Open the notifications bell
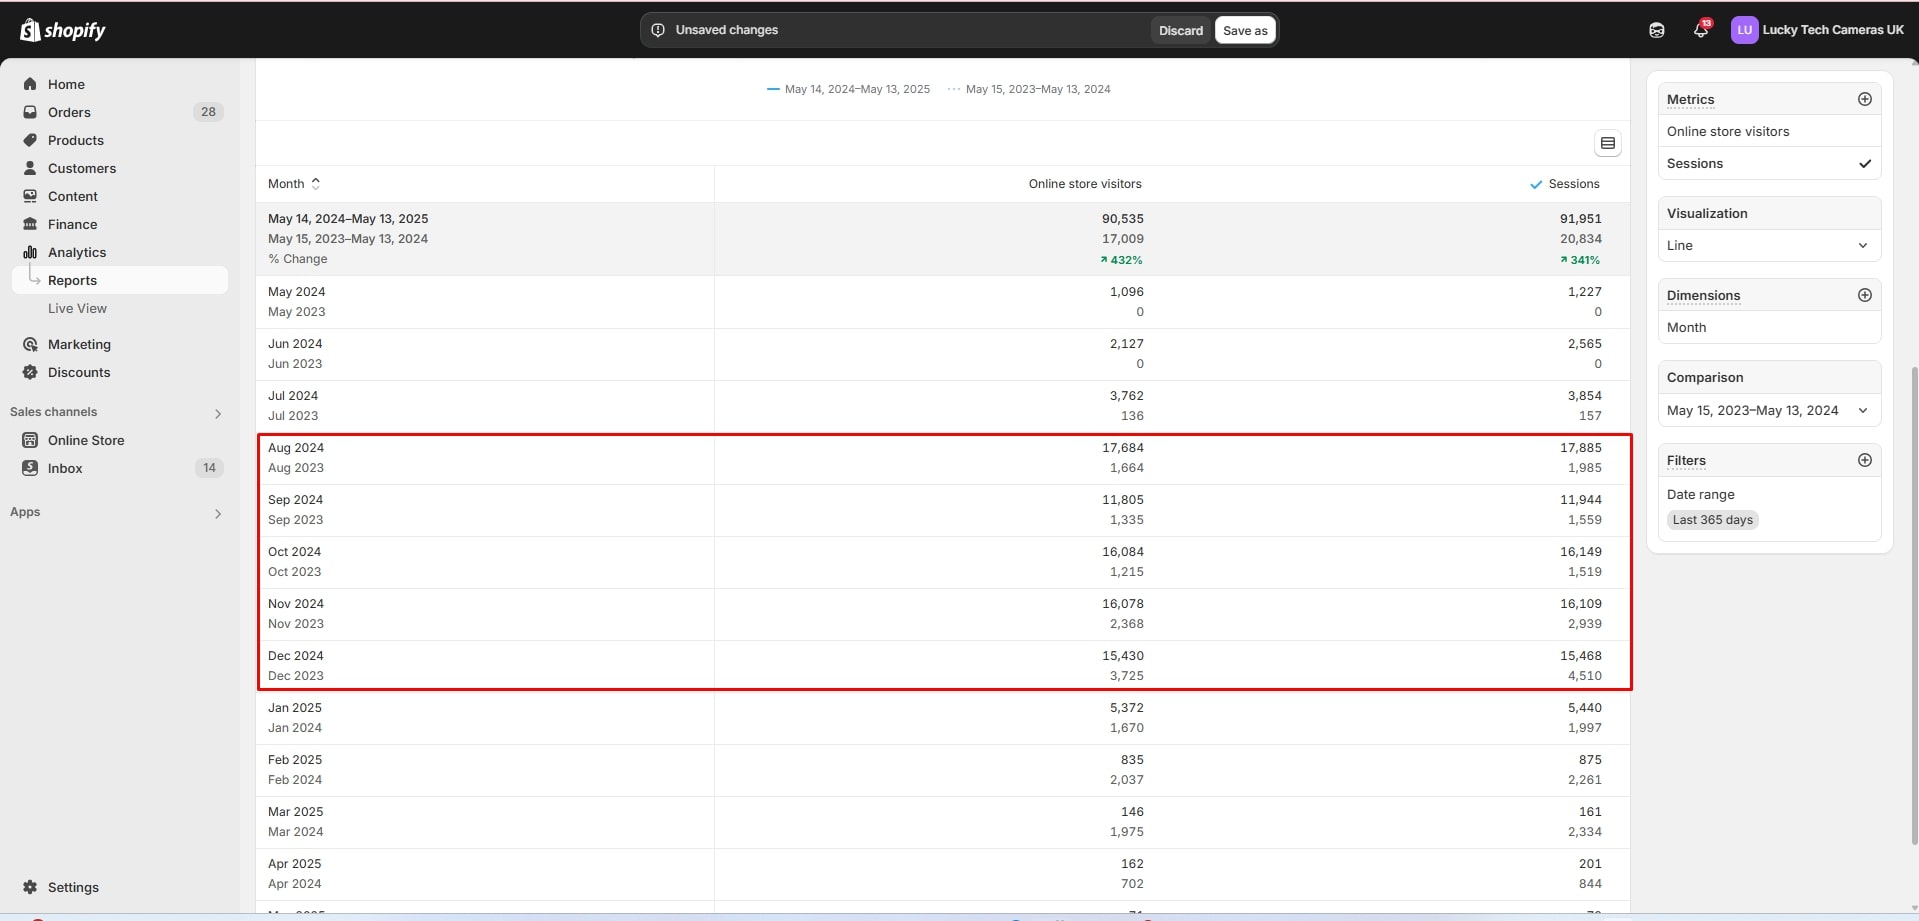Viewport: 1919px width, 921px height. point(1700,30)
